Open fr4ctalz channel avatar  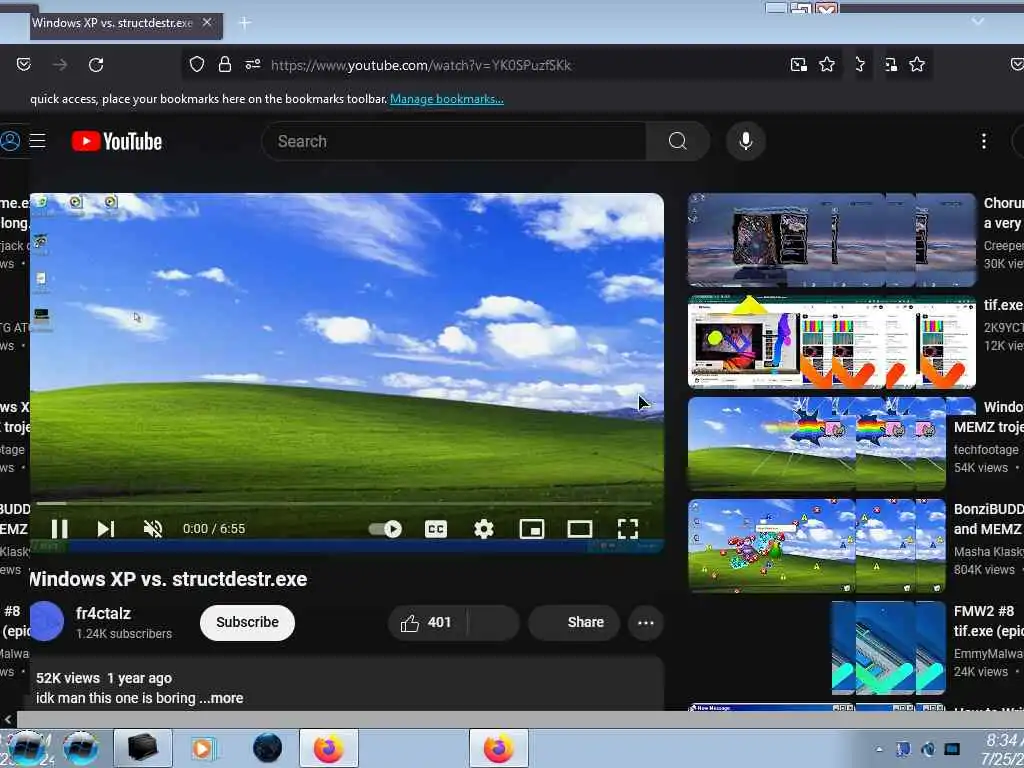(47, 622)
